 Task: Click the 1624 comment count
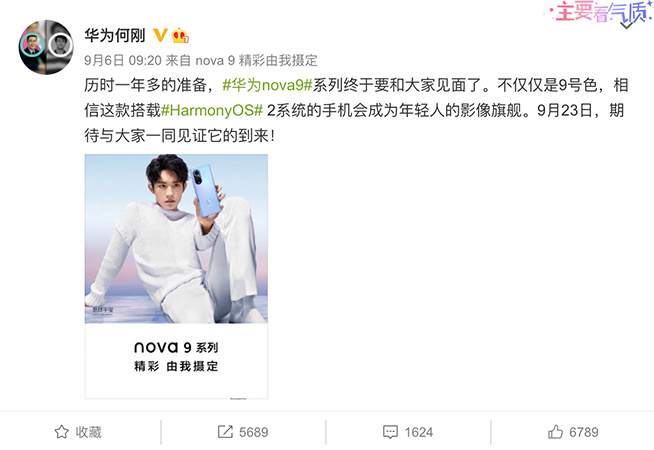[x=419, y=432]
